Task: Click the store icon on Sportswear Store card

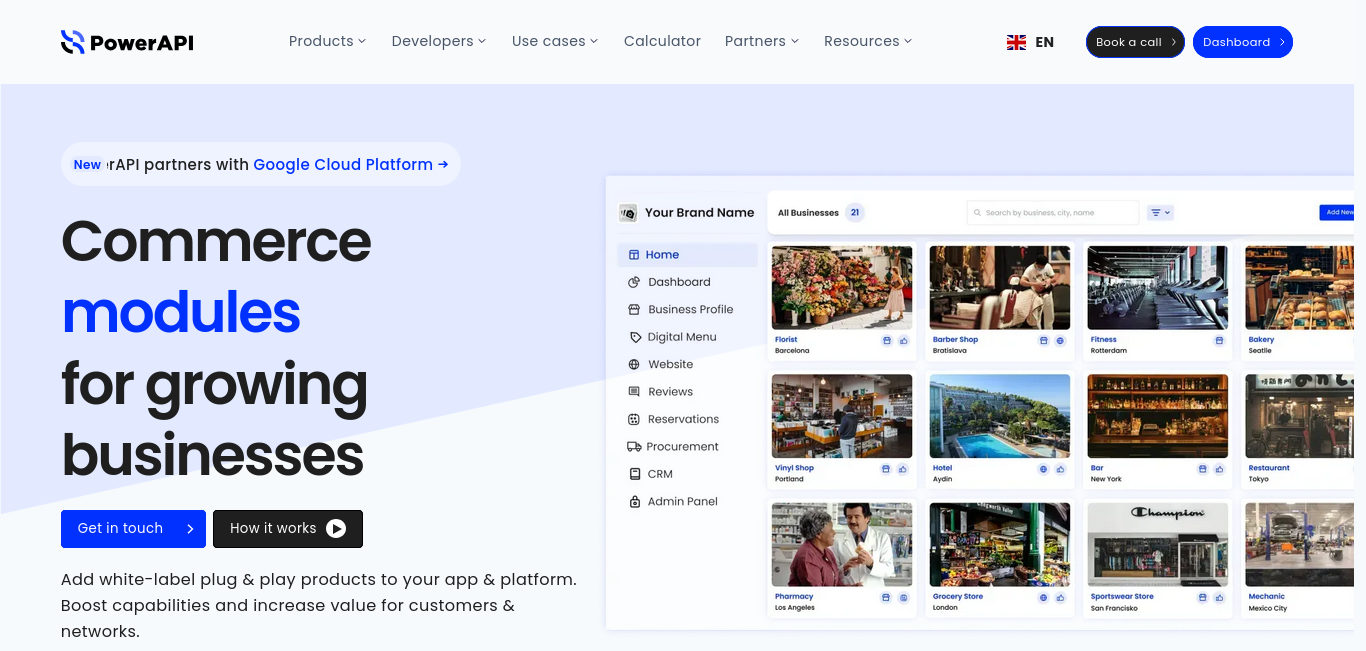Action: [1202, 598]
